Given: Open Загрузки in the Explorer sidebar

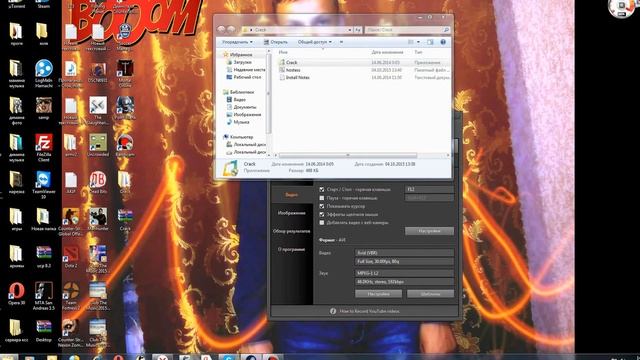Looking at the screenshot, I should (x=239, y=62).
